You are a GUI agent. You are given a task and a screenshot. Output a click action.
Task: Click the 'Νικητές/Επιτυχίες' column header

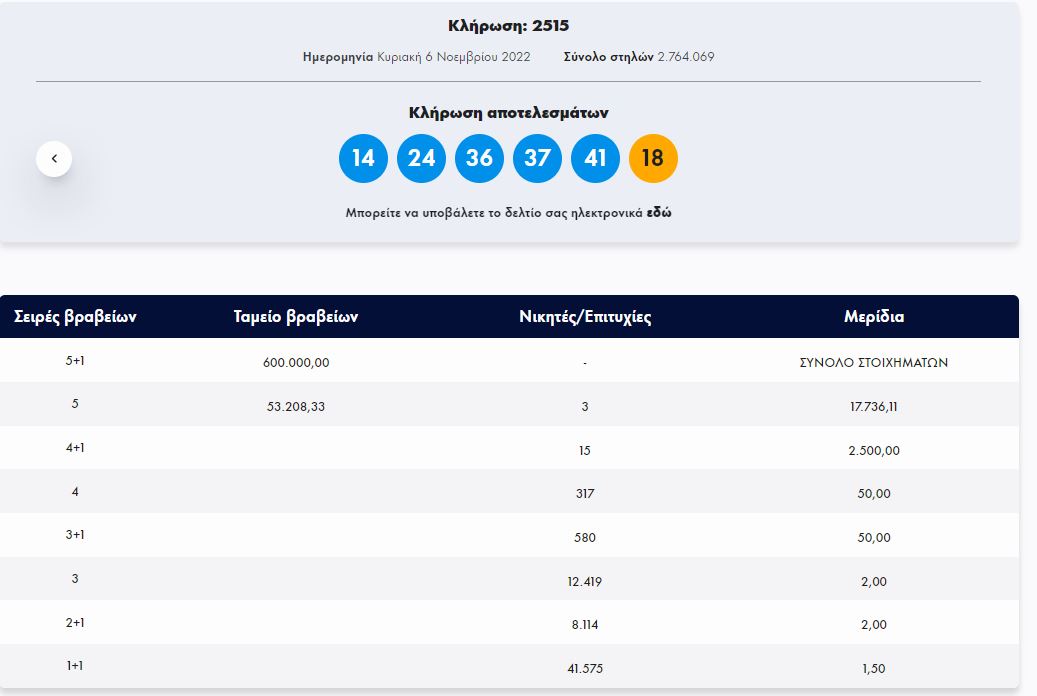coord(585,317)
